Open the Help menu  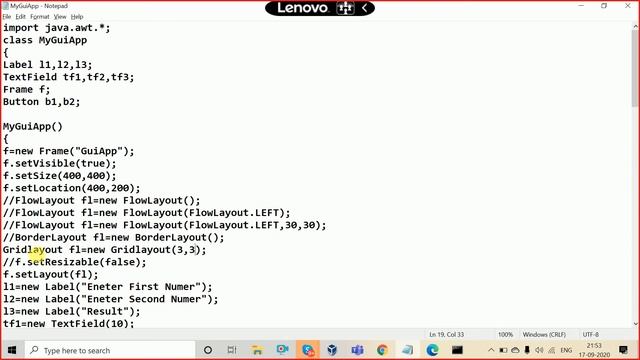click(x=77, y=17)
